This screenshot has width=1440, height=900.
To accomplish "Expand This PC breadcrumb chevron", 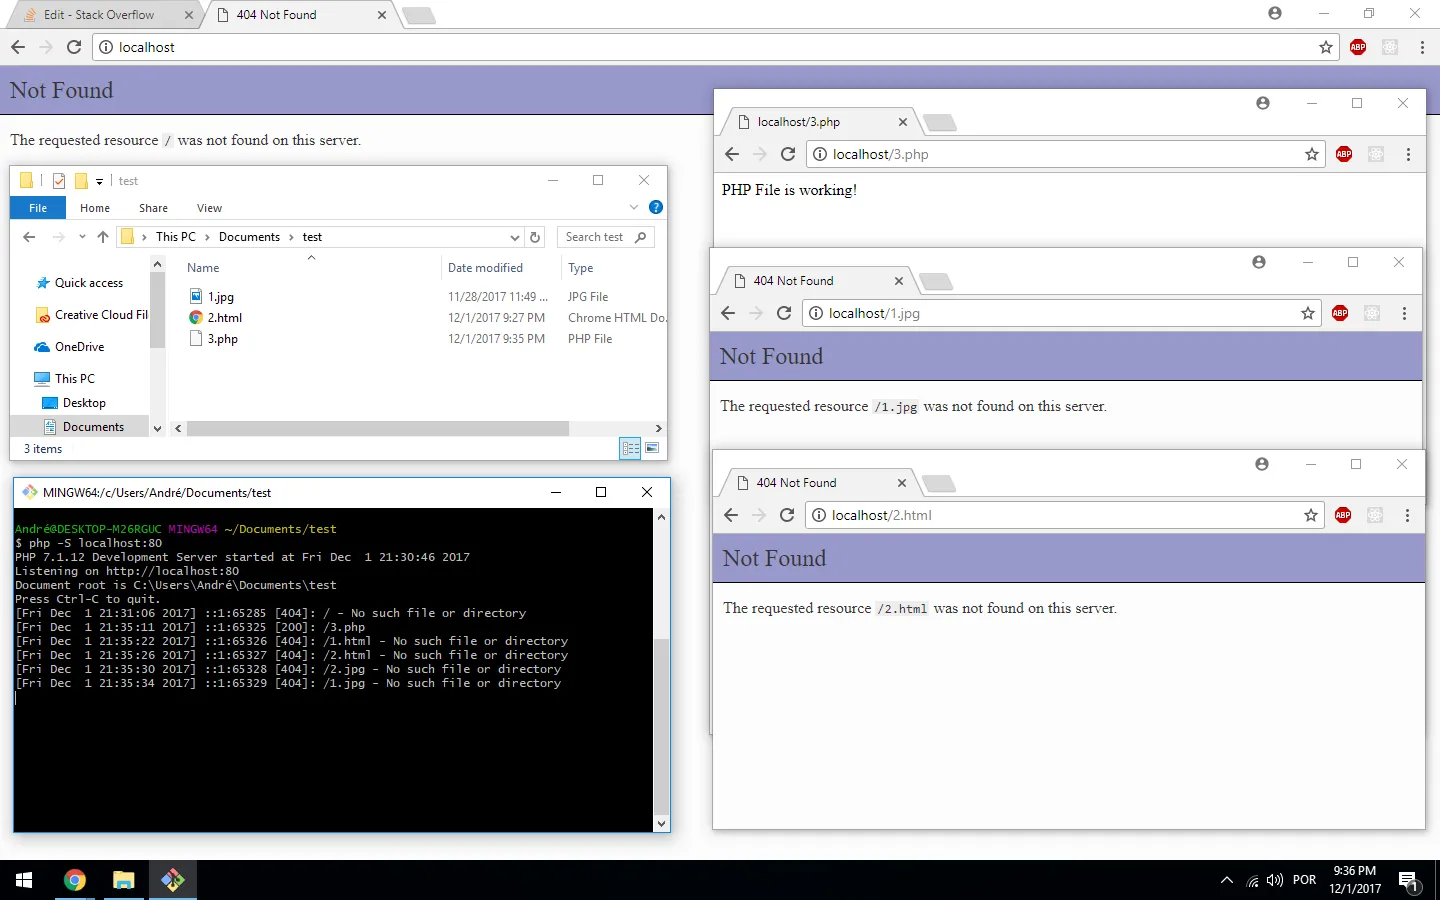I will click(x=207, y=237).
